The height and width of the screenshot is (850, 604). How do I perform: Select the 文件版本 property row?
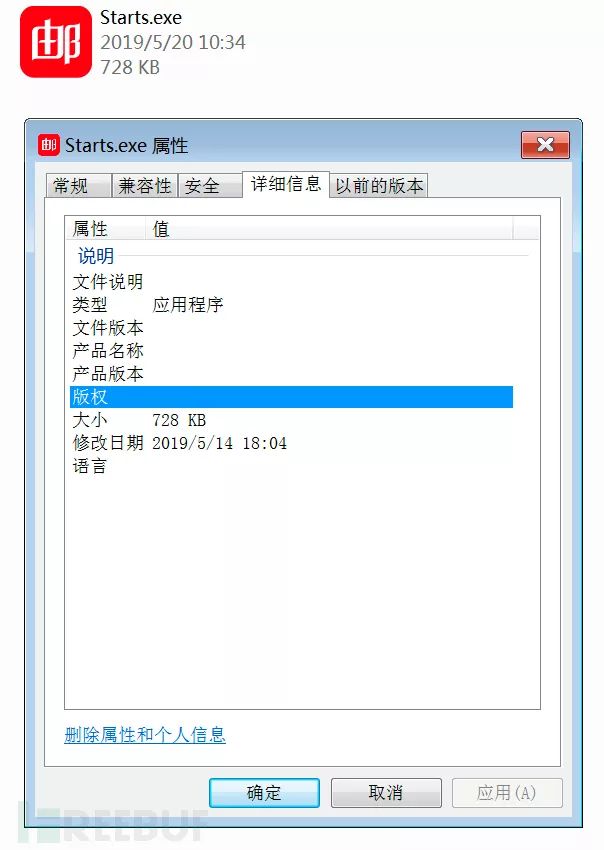point(292,328)
